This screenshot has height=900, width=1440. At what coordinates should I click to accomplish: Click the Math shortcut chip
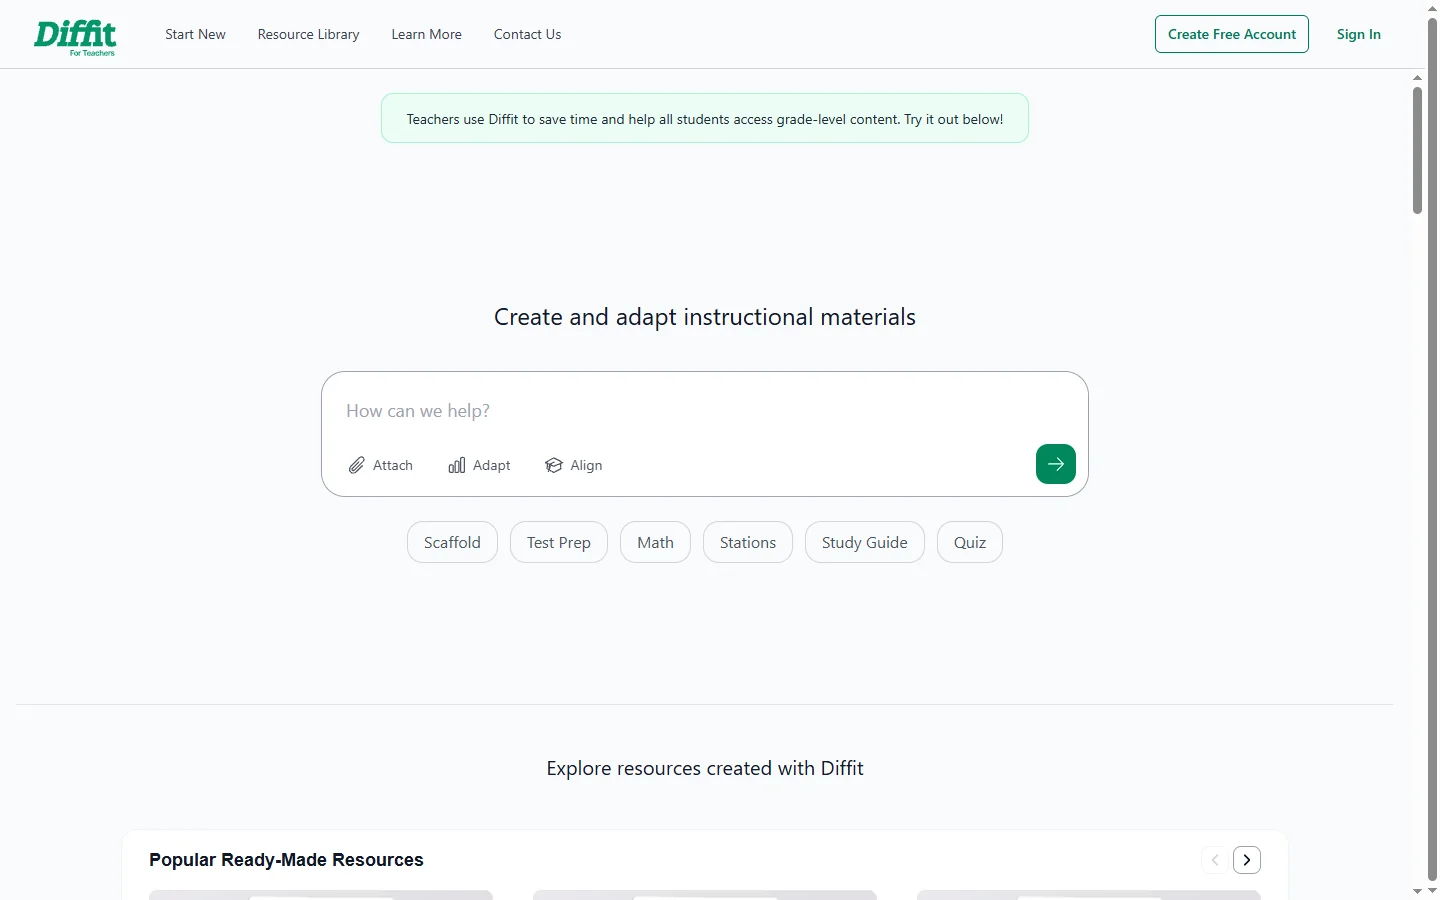click(x=655, y=542)
